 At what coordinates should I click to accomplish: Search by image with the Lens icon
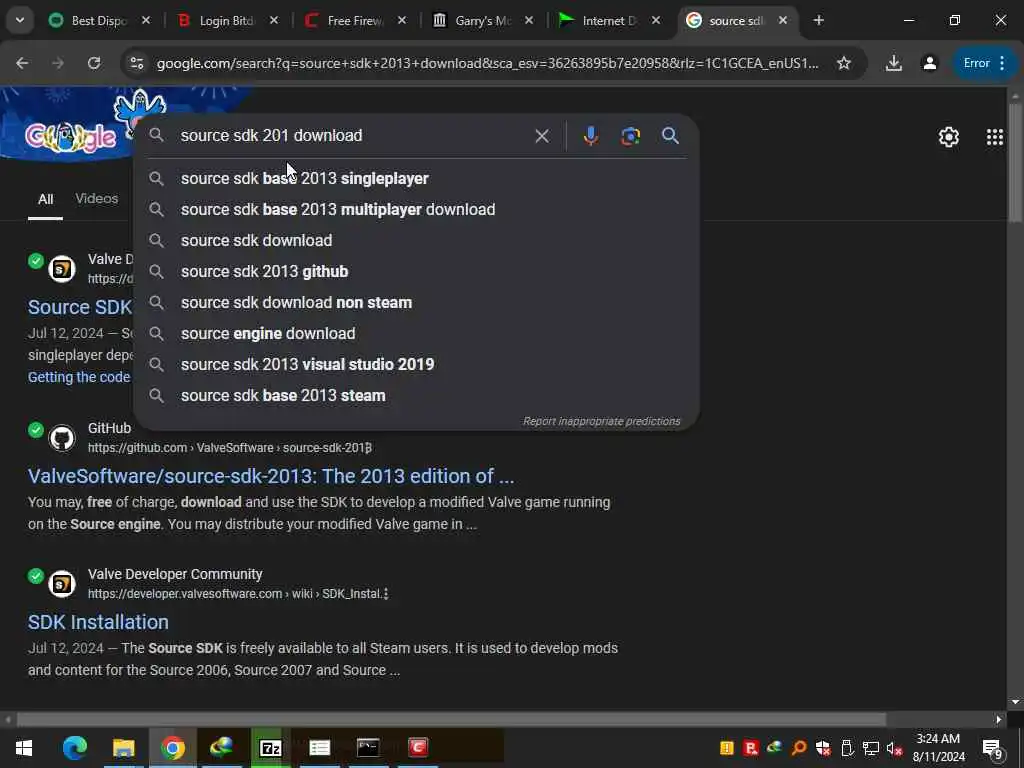pyautogui.click(x=630, y=136)
